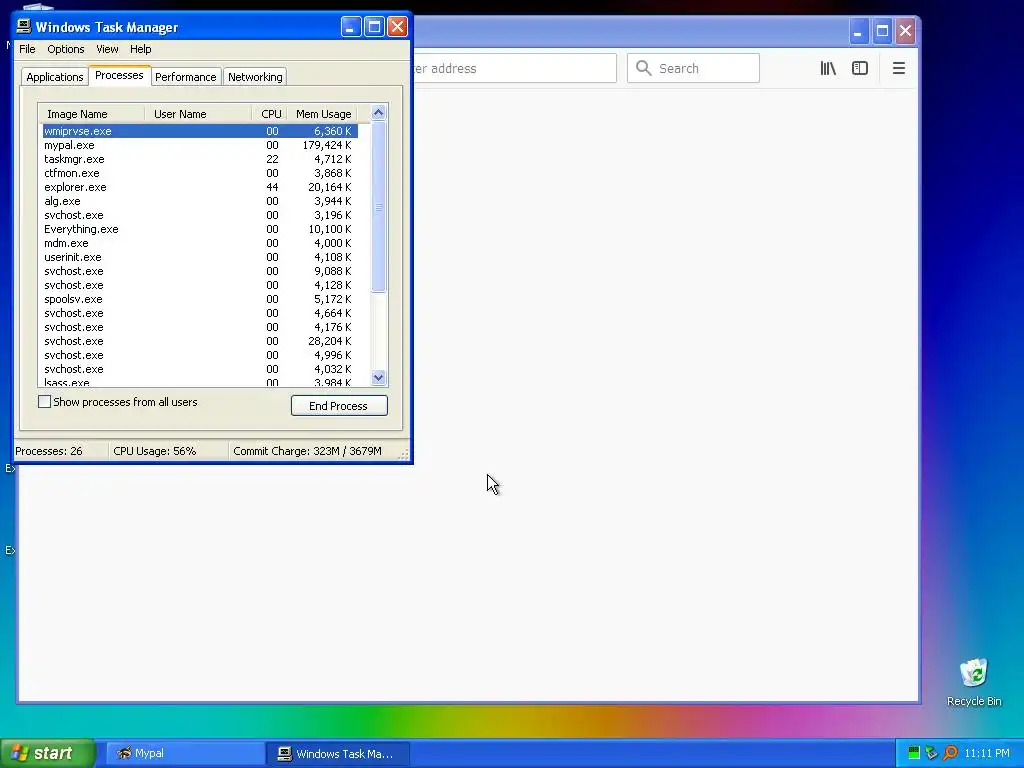Switch to the Performance tab
The width and height of the screenshot is (1024, 768).
[185, 77]
